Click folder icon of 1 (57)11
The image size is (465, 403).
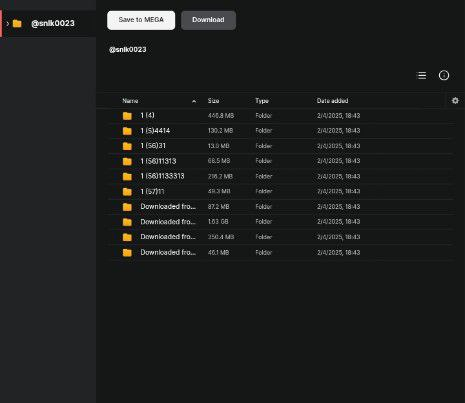coord(127,192)
